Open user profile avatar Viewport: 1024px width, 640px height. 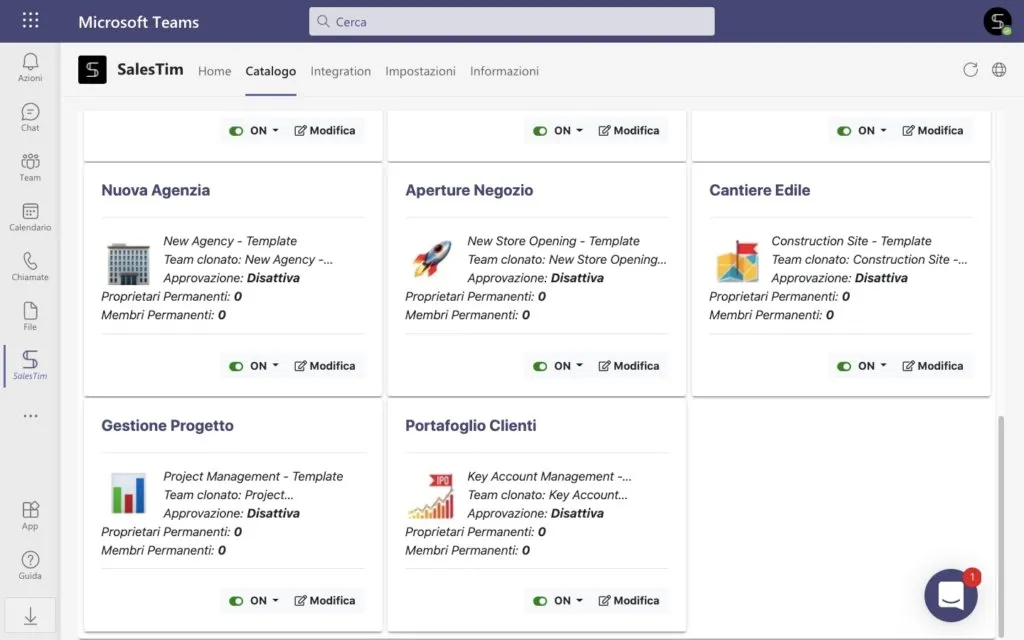(x=997, y=22)
